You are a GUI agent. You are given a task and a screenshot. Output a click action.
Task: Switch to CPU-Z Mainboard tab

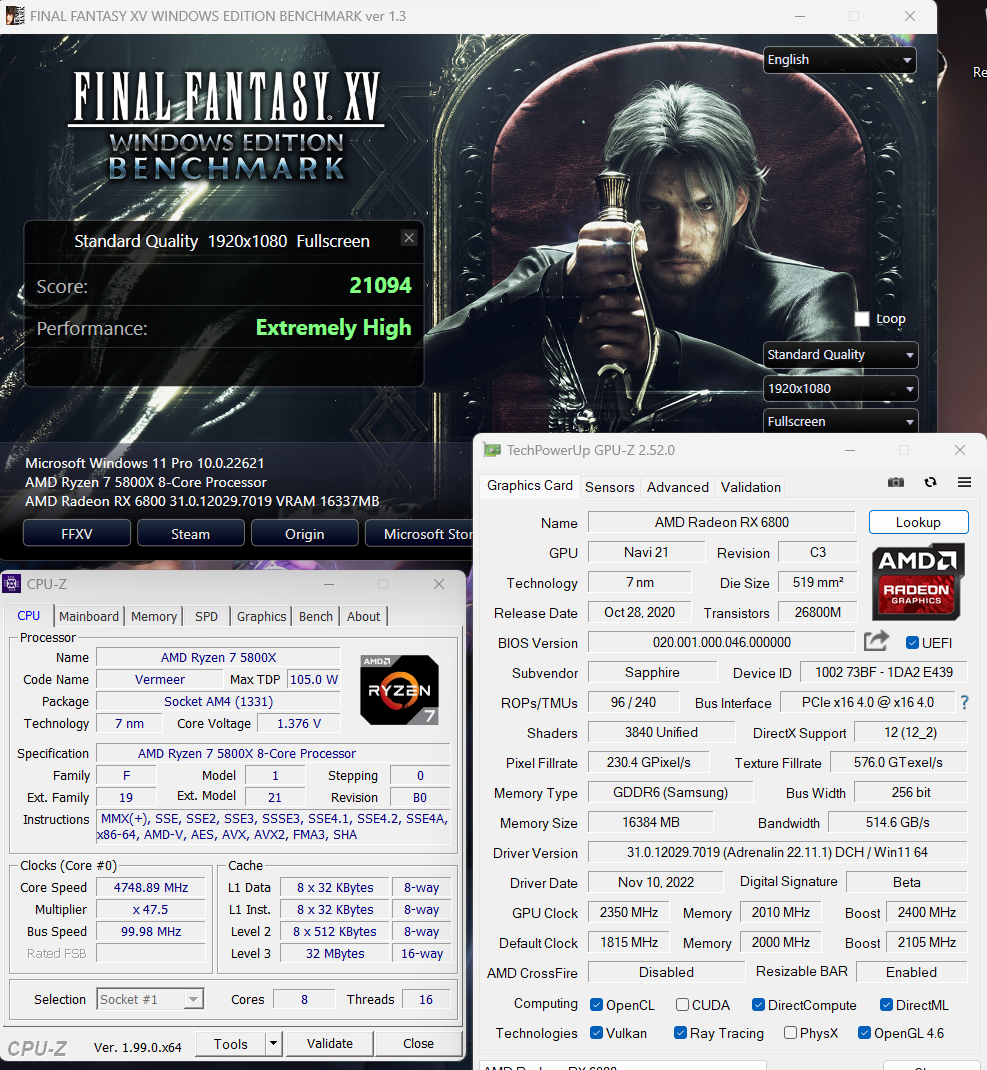(89, 616)
